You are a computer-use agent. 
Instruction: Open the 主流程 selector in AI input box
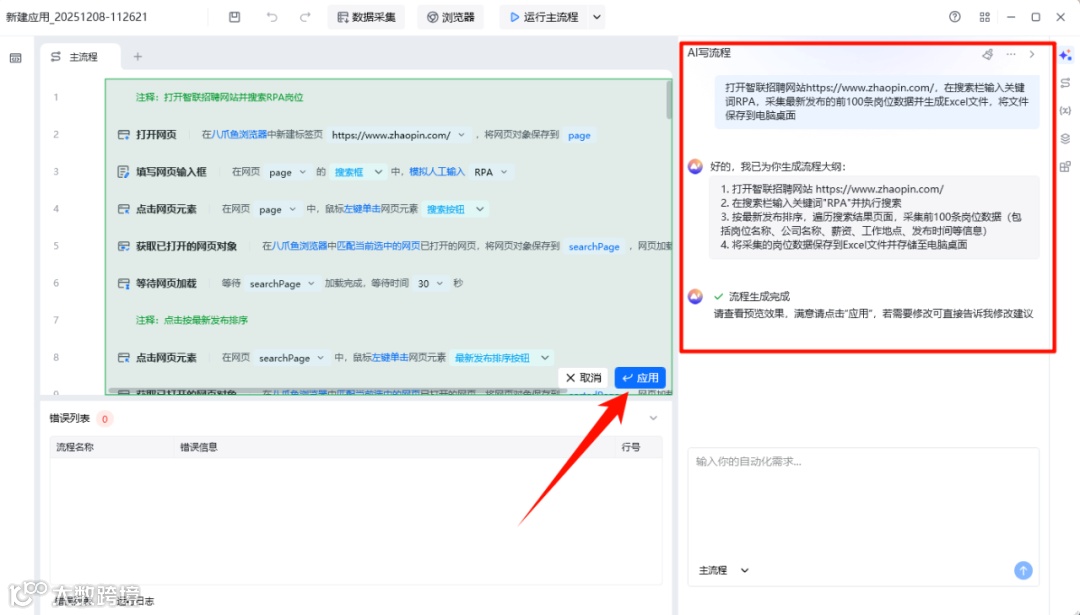coord(723,570)
